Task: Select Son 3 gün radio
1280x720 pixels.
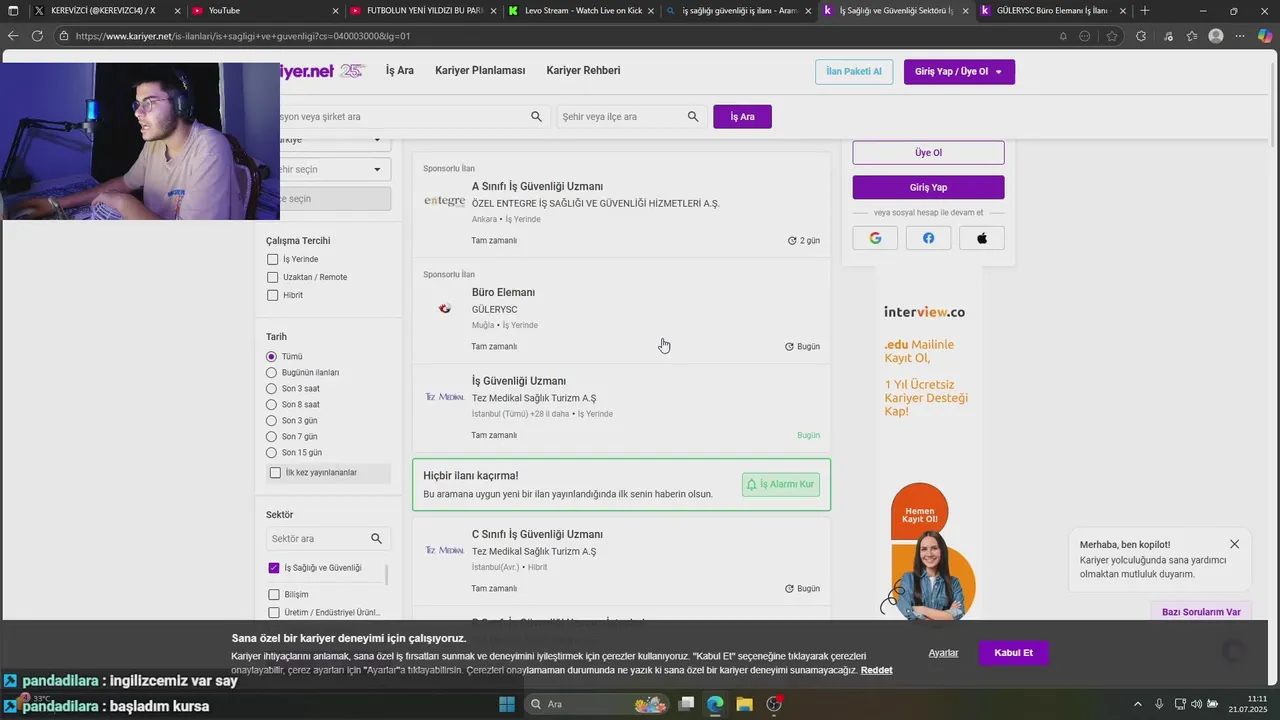Action: click(271, 421)
